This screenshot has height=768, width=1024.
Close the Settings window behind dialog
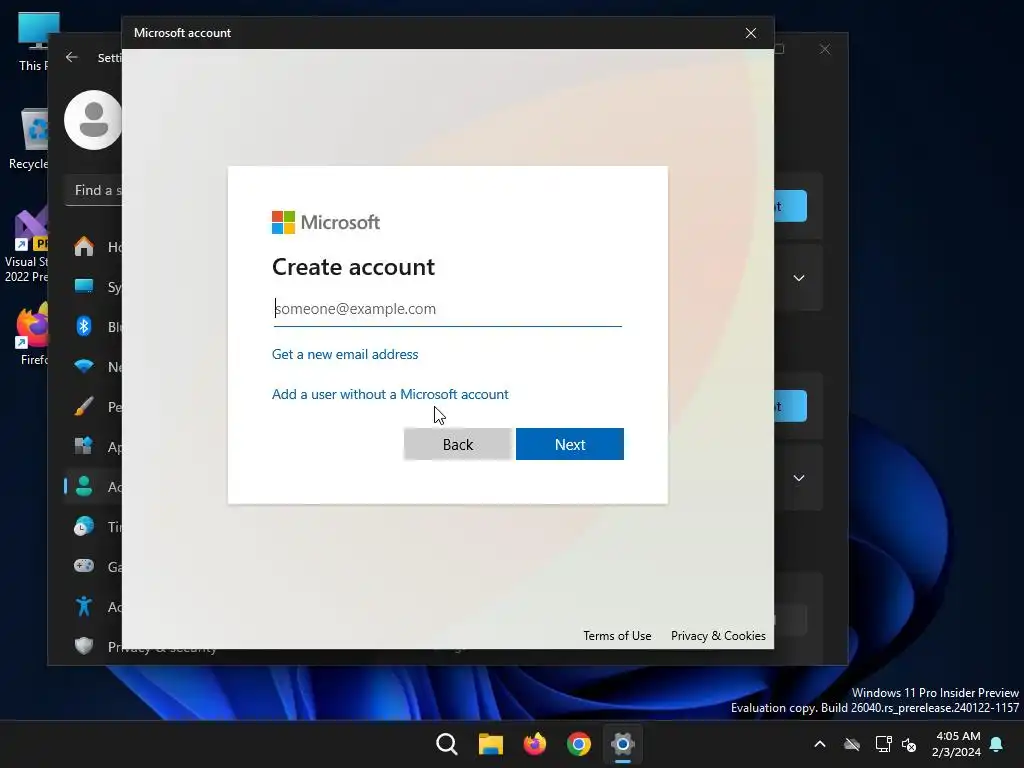point(825,49)
